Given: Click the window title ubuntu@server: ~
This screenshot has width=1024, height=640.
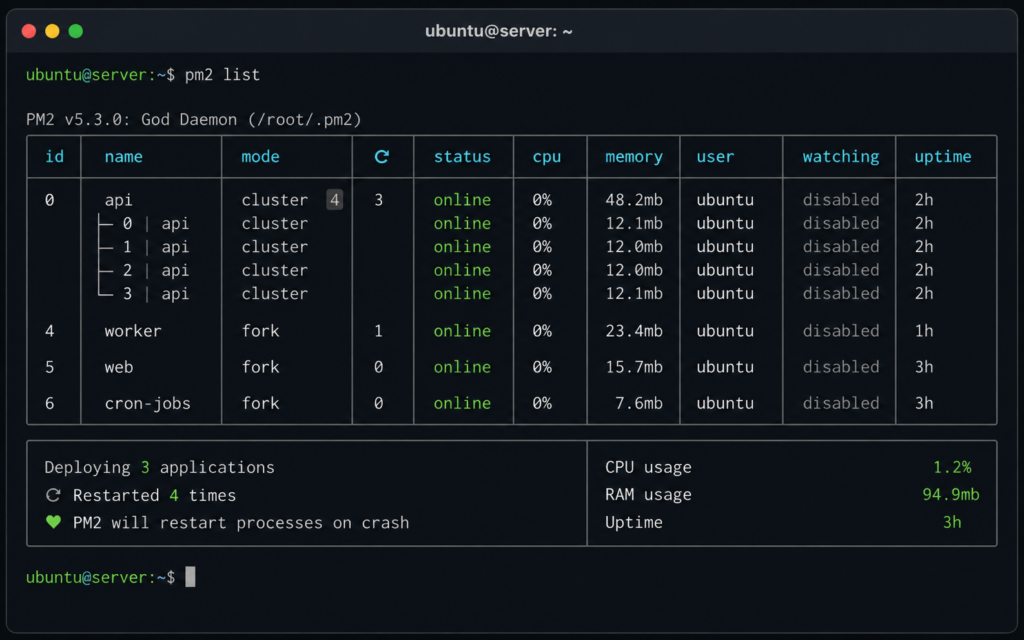Looking at the screenshot, I should tap(498, 31).
